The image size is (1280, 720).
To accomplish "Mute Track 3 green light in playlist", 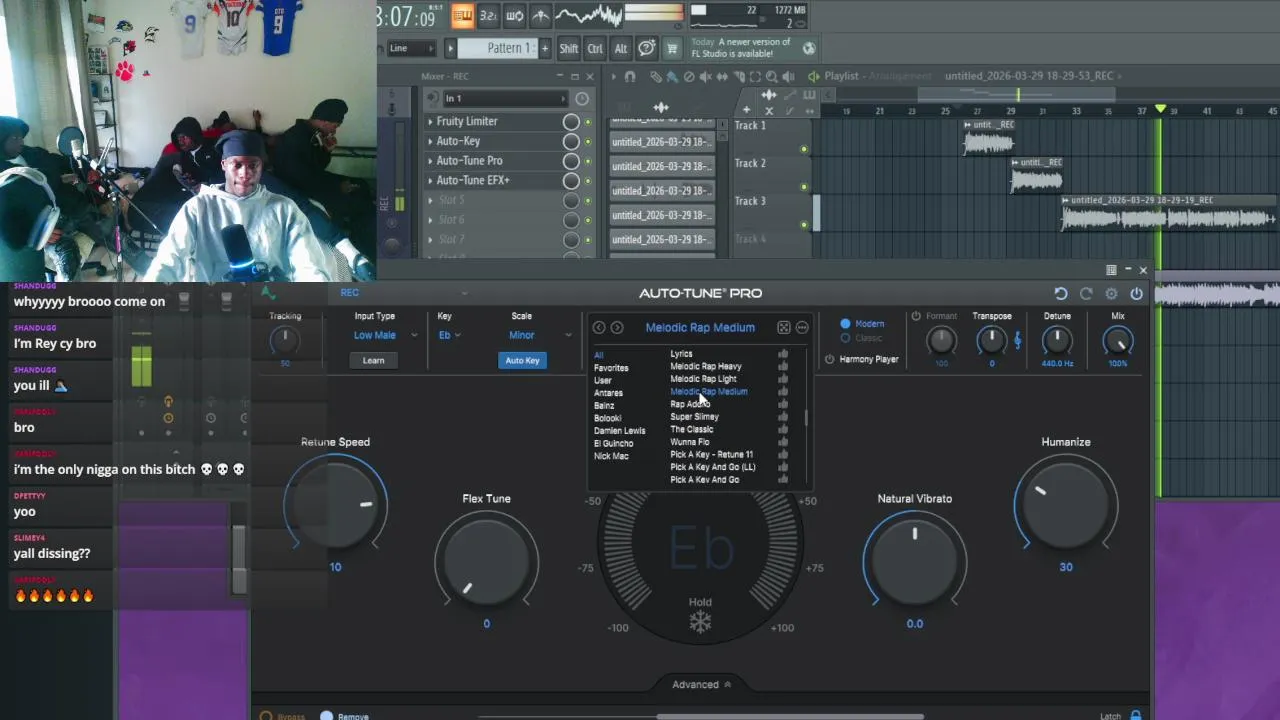I will point(804,224).
